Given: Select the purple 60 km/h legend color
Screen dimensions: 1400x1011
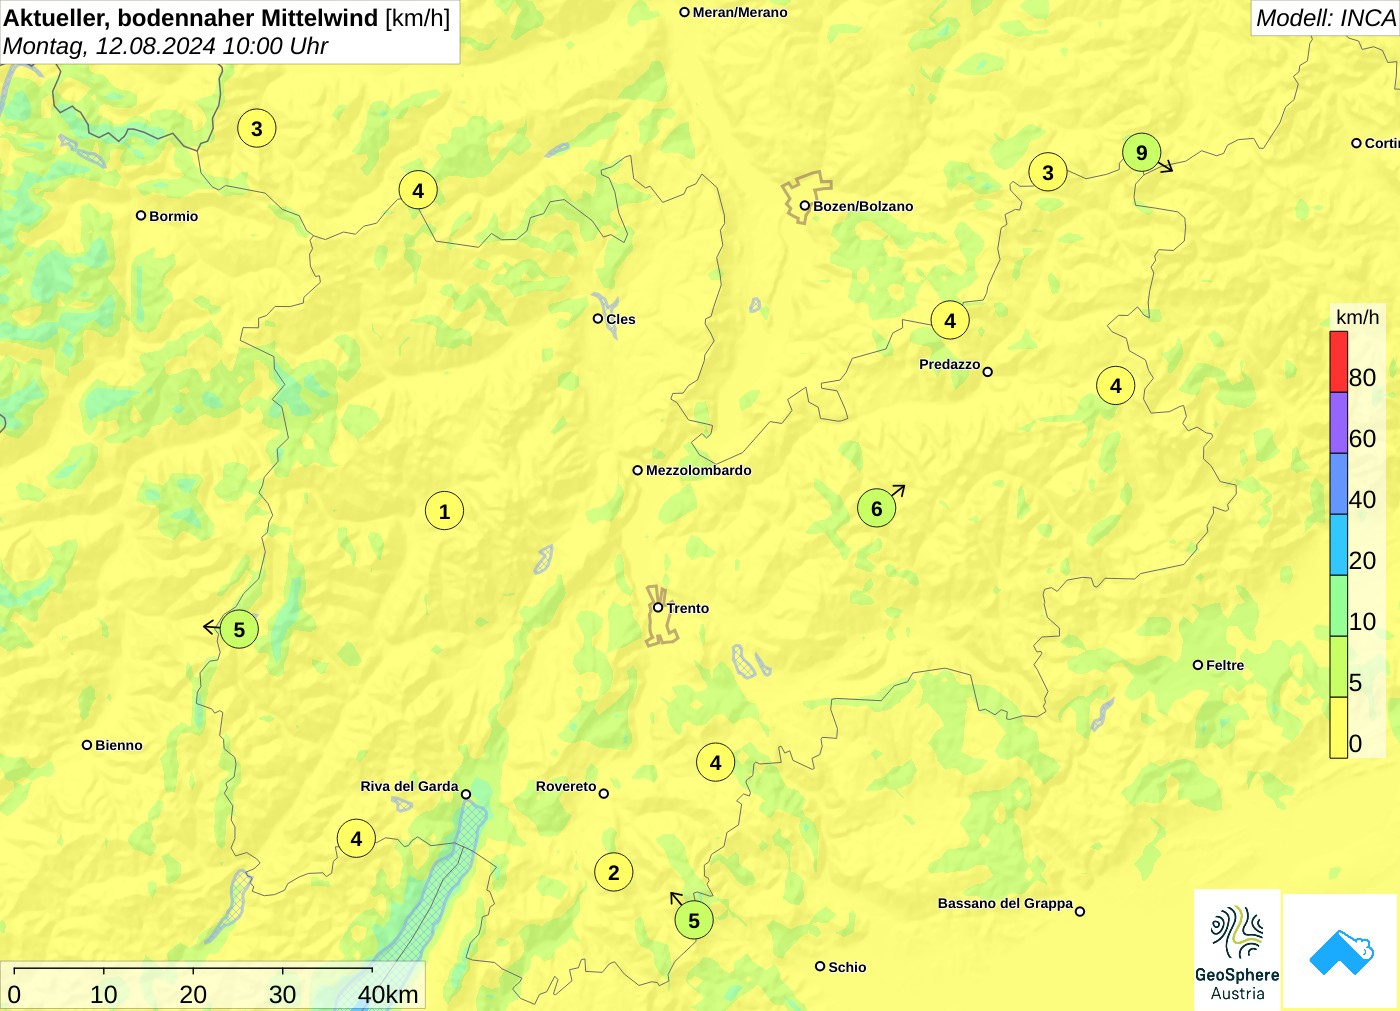Looking at the screenshot, I should pyautogui.click(x=1338, y=423).
